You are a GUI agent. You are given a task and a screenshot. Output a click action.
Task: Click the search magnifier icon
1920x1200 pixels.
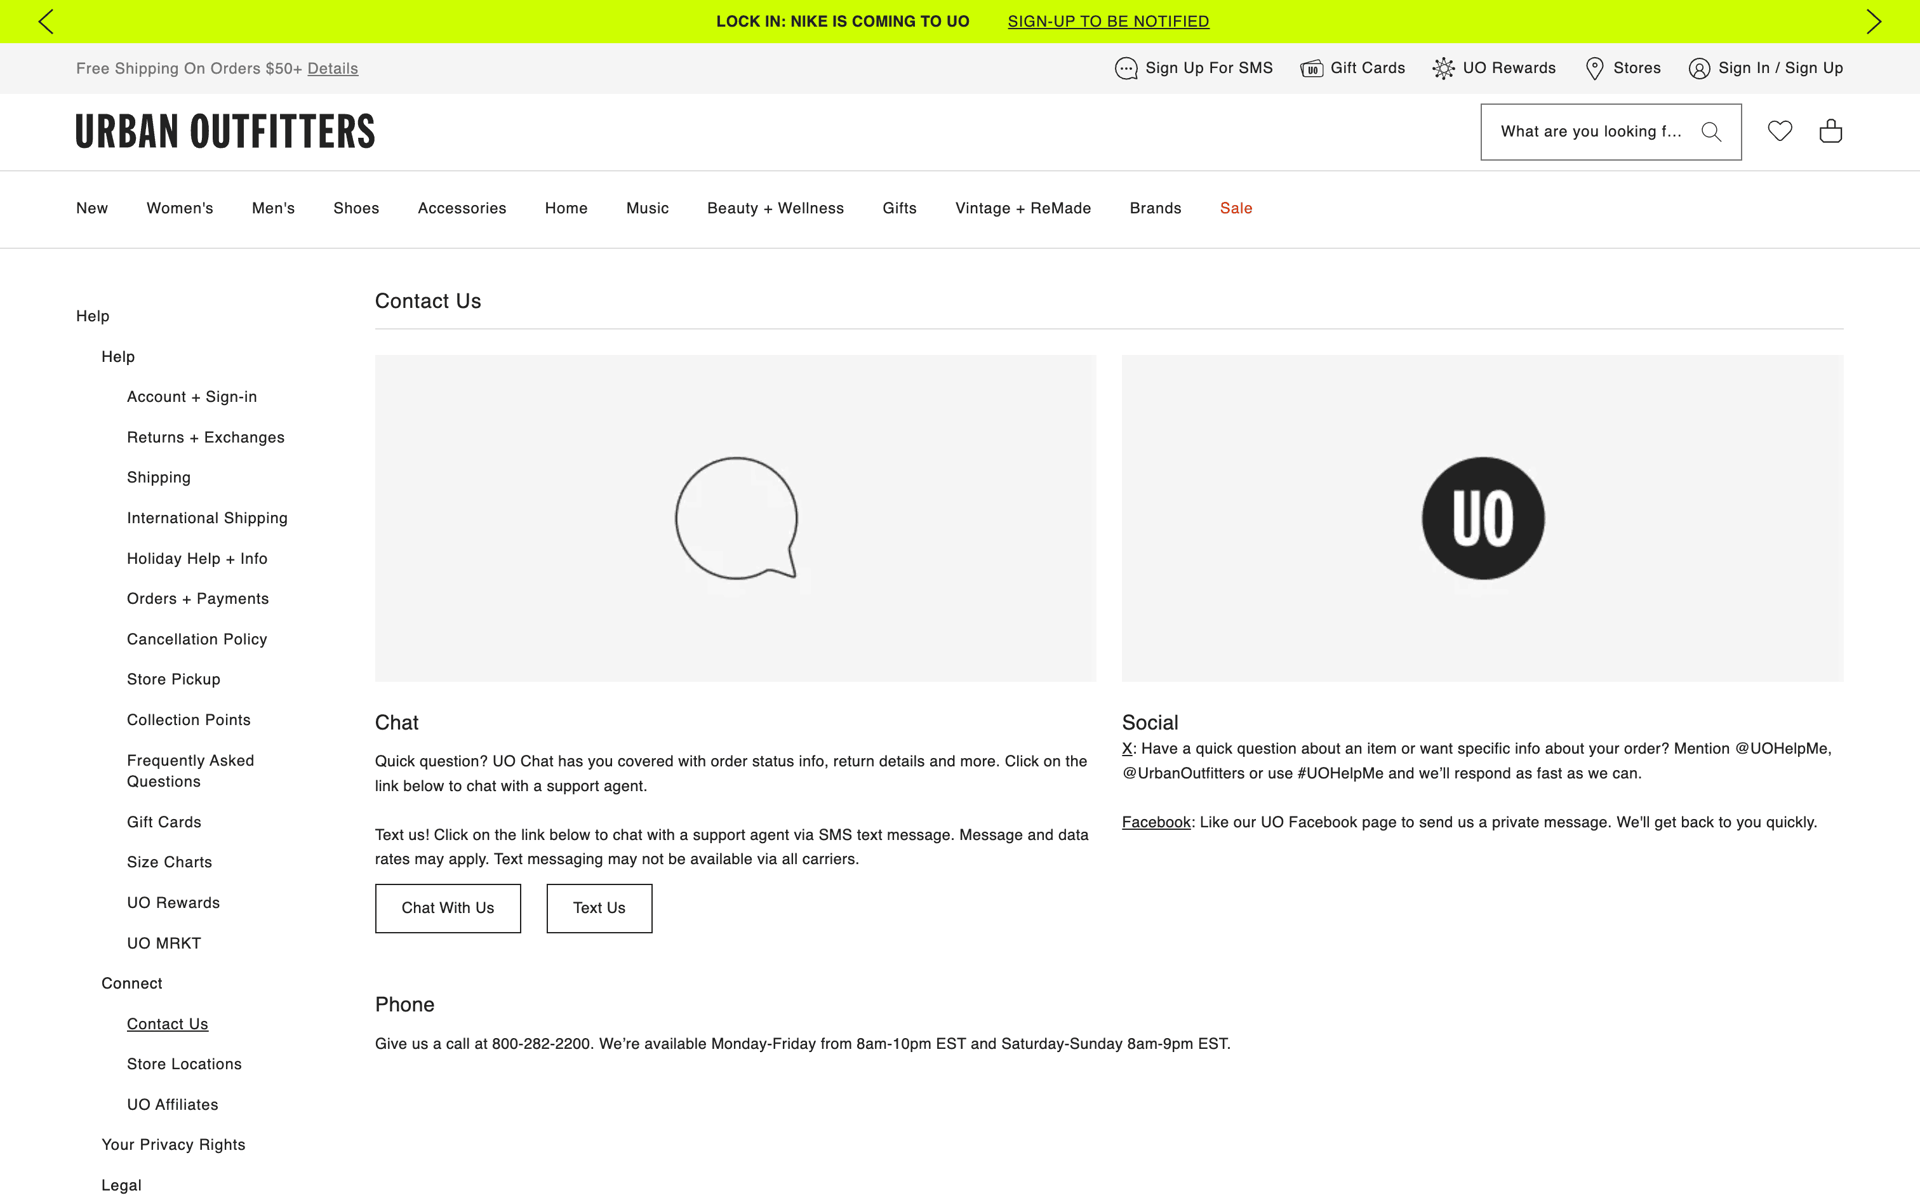point(1711,132)
